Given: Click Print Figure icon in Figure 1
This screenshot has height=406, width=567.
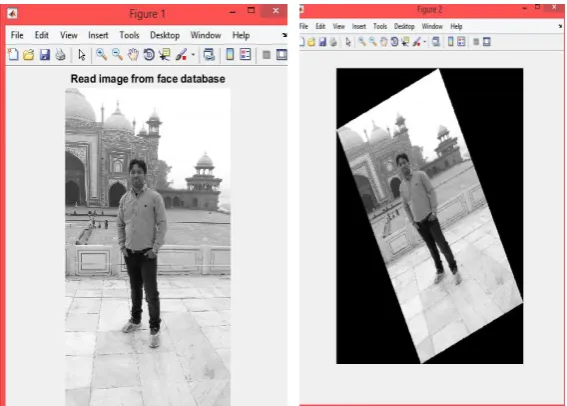Looking at the screenshot, I should click(x=60, y=55).
